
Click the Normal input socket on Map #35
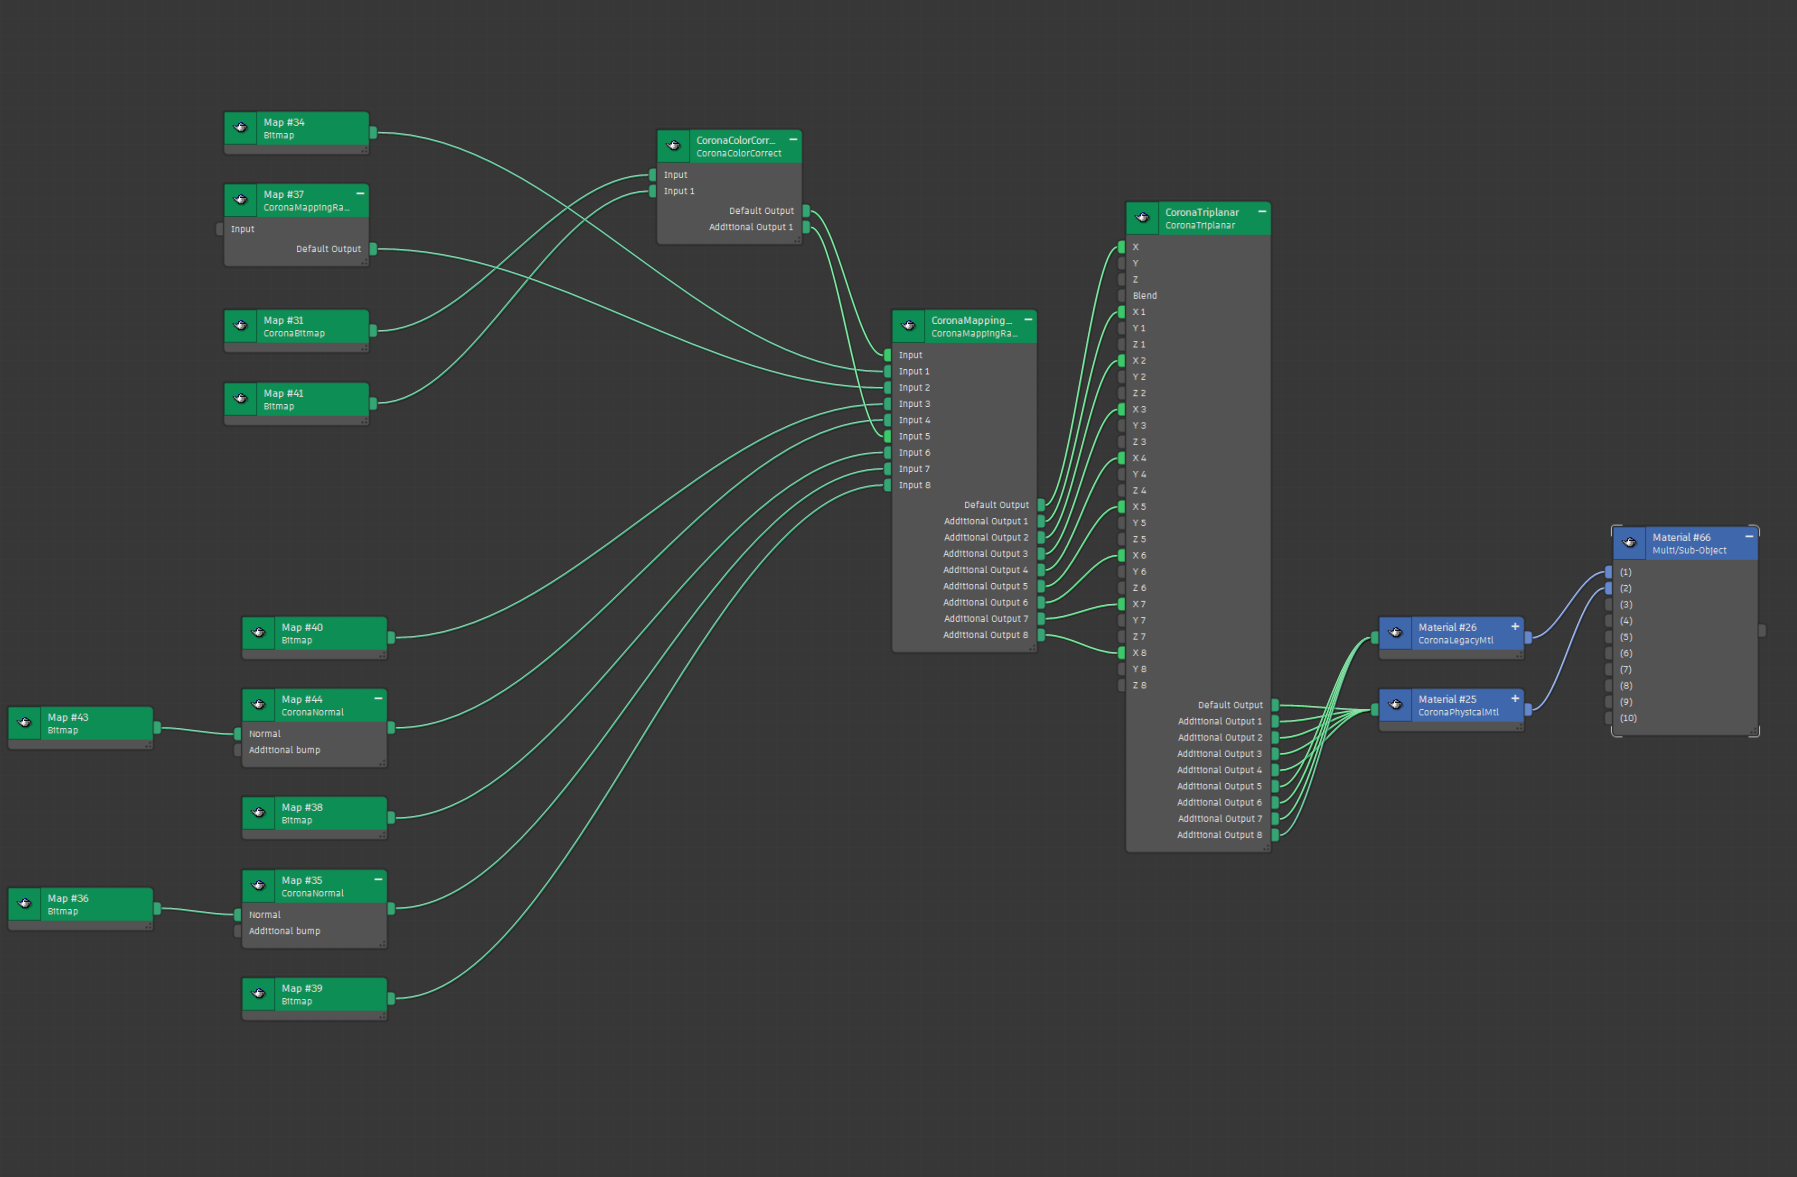click(237, 915)
